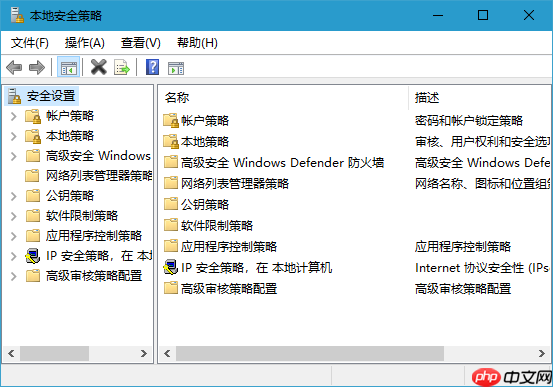Screen dimensions: 553x387
Task: Expand the 公钥策略 tree node
Action: (x=13, y=196)
